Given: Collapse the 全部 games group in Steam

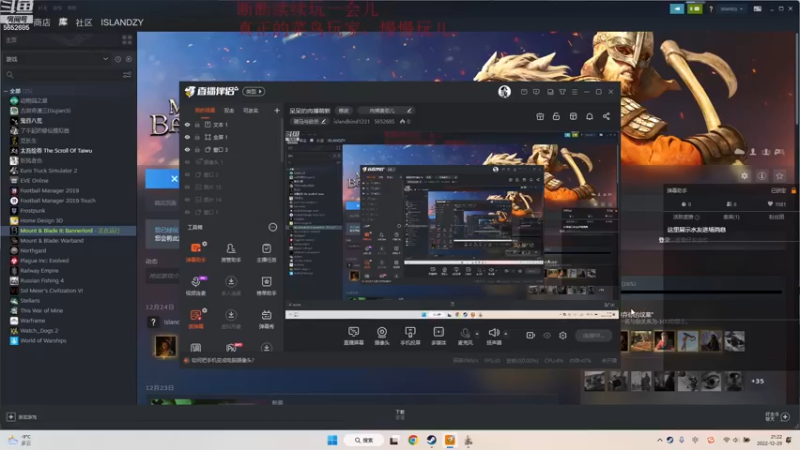Looking at the screenshot, I should [x=6, y=91].
